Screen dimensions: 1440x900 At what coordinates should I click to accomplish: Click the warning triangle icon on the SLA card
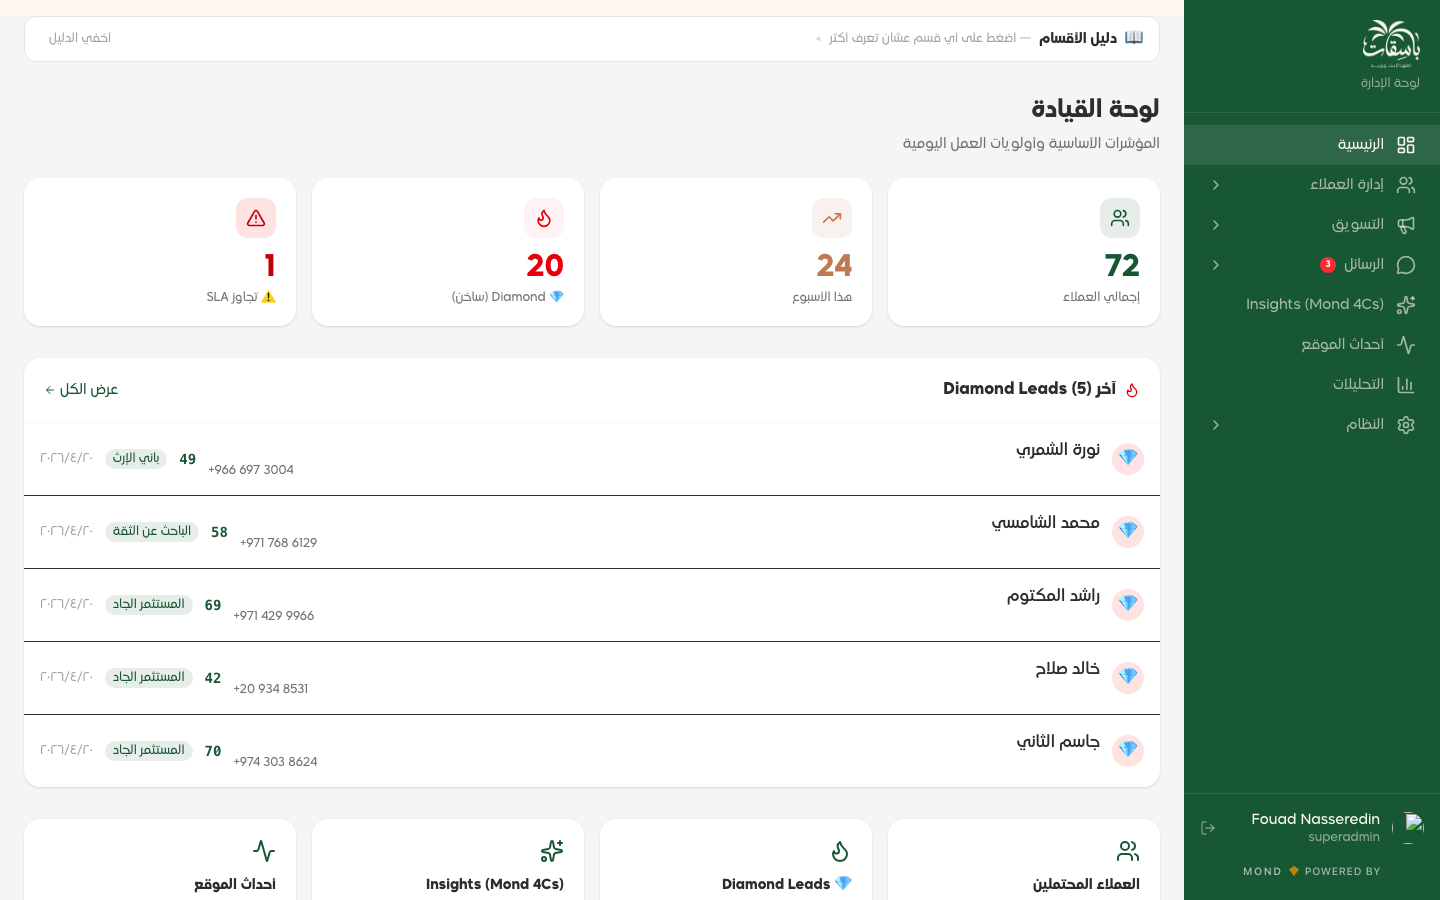click(x=256, y=218)
